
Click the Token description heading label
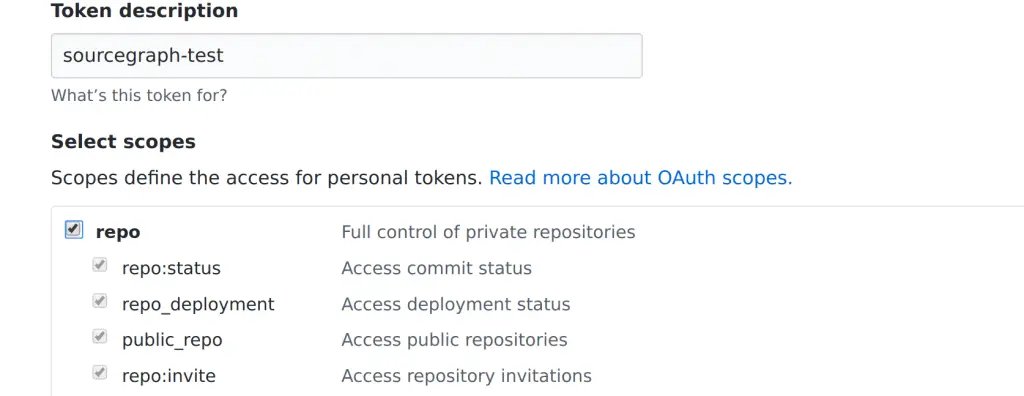(x=144, y=11)
